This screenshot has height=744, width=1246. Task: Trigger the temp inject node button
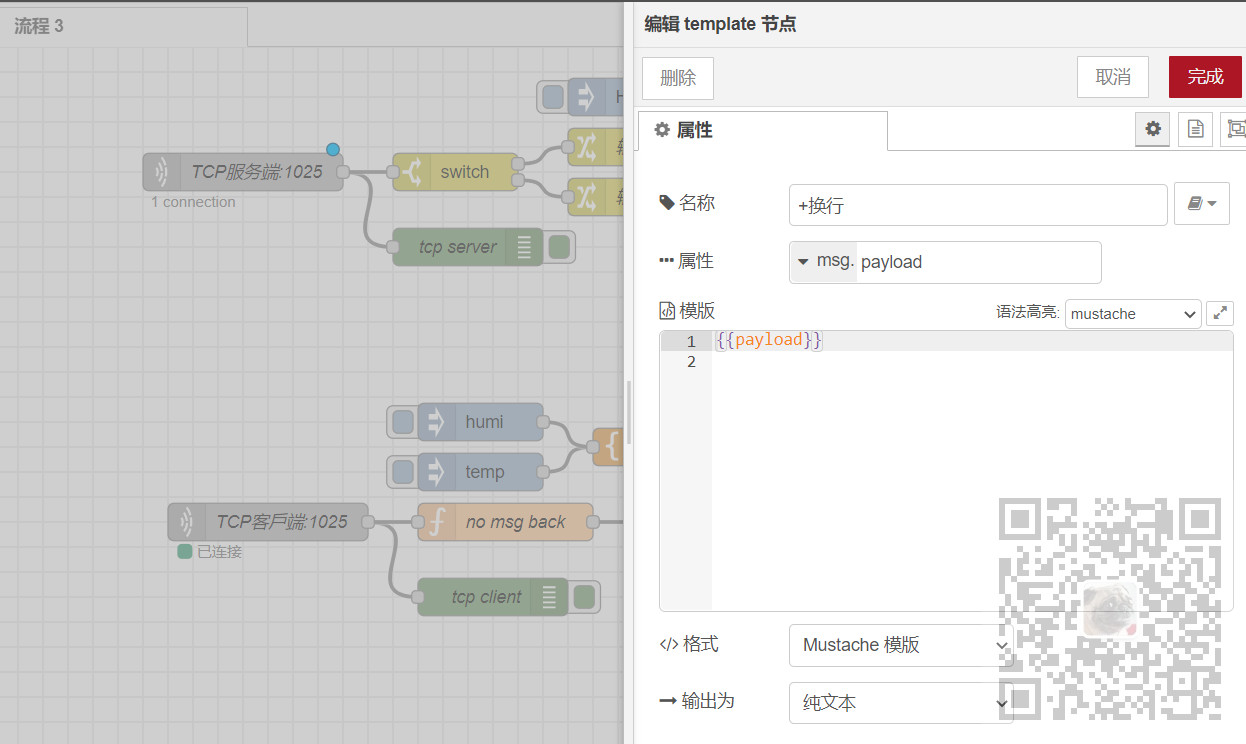tap(402, 472)
